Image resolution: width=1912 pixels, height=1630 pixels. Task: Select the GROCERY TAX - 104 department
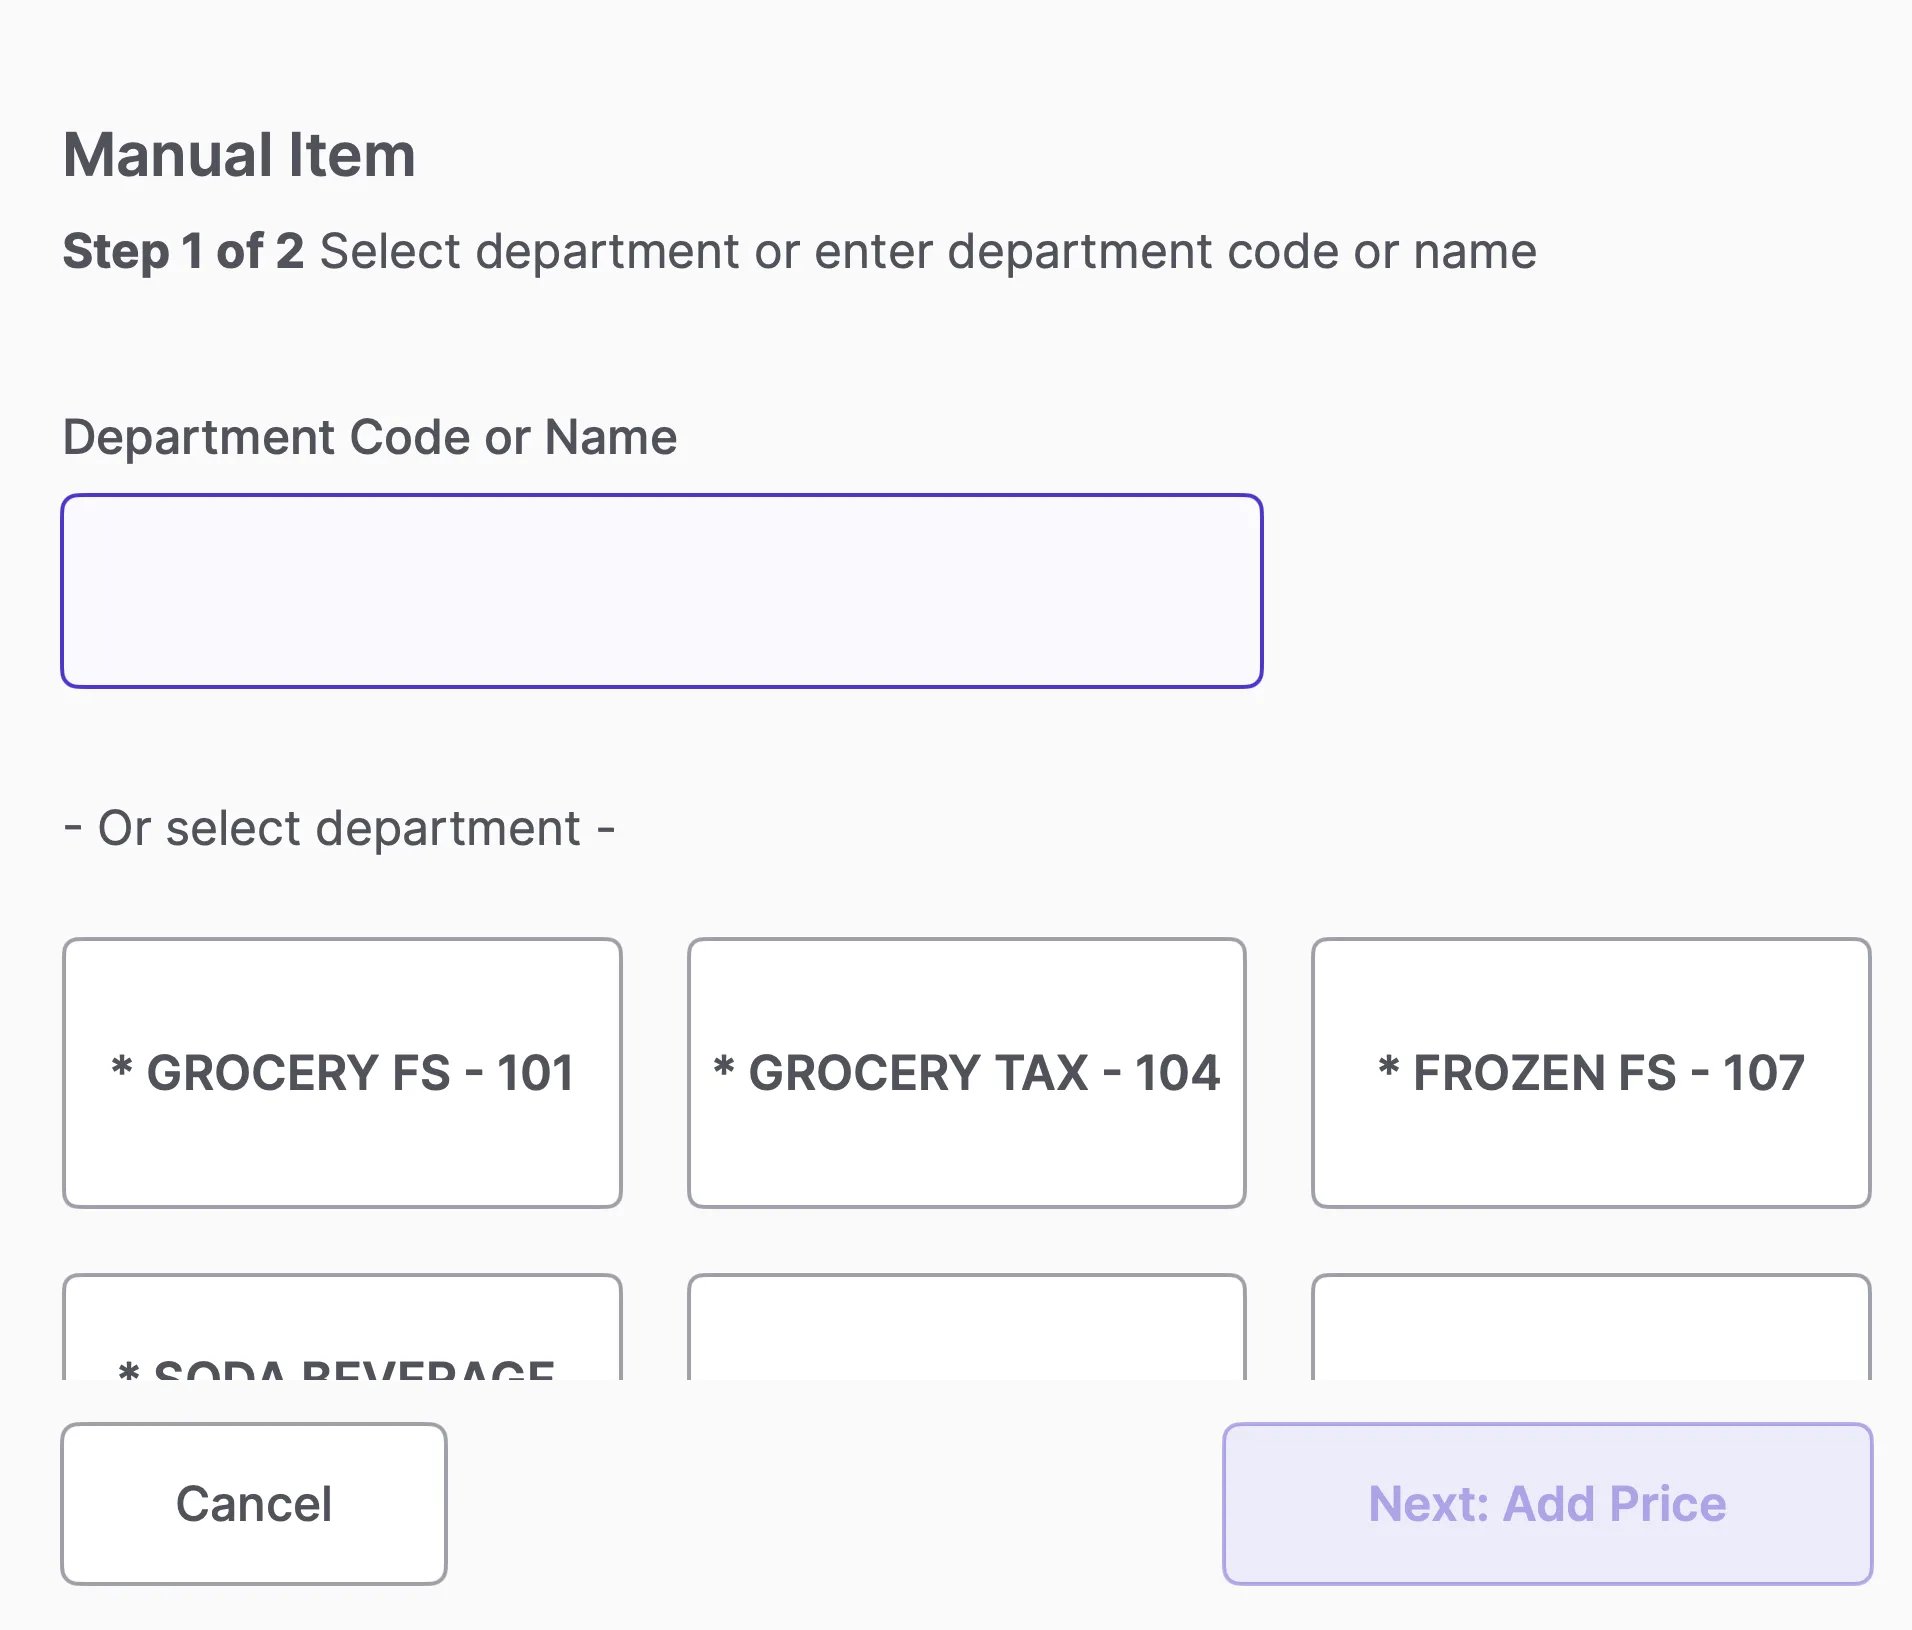coord(967,1073)
